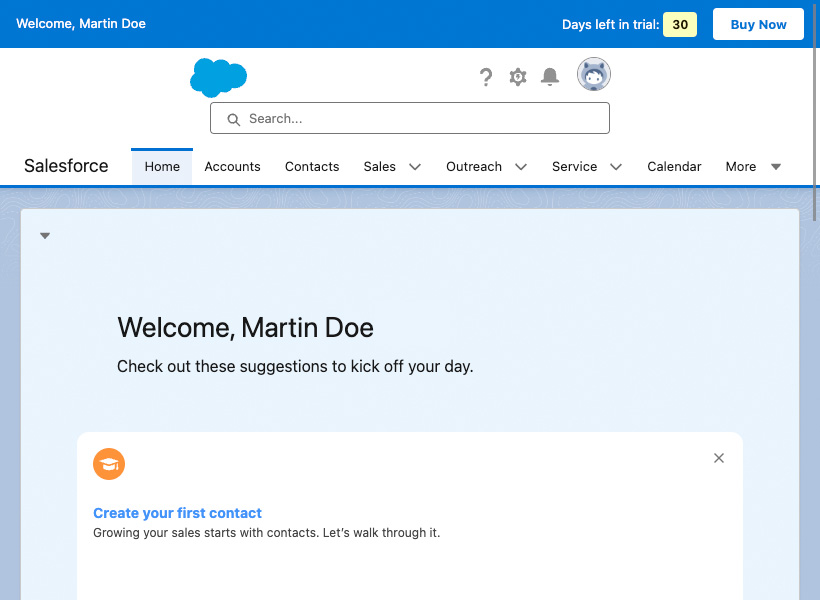Open the Setup gear icon

(x=518, y=77)
